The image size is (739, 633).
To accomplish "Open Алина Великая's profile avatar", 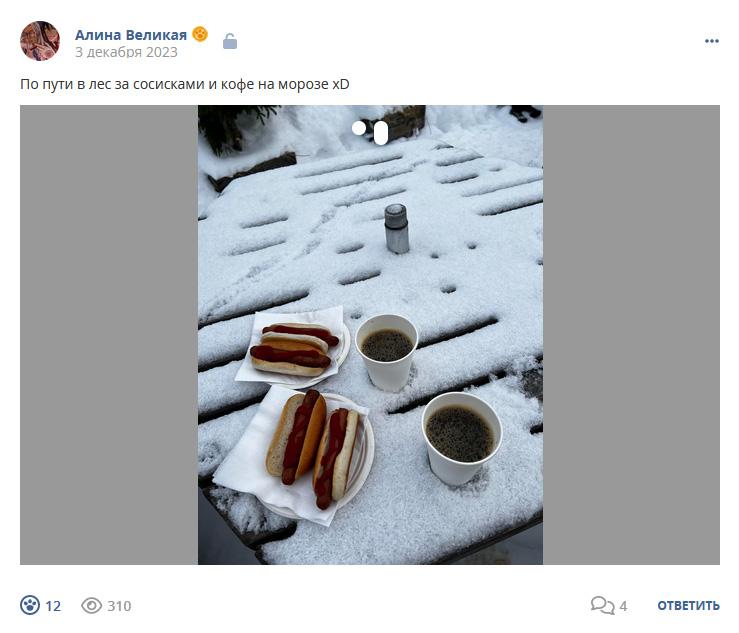I will pos(40,41).
